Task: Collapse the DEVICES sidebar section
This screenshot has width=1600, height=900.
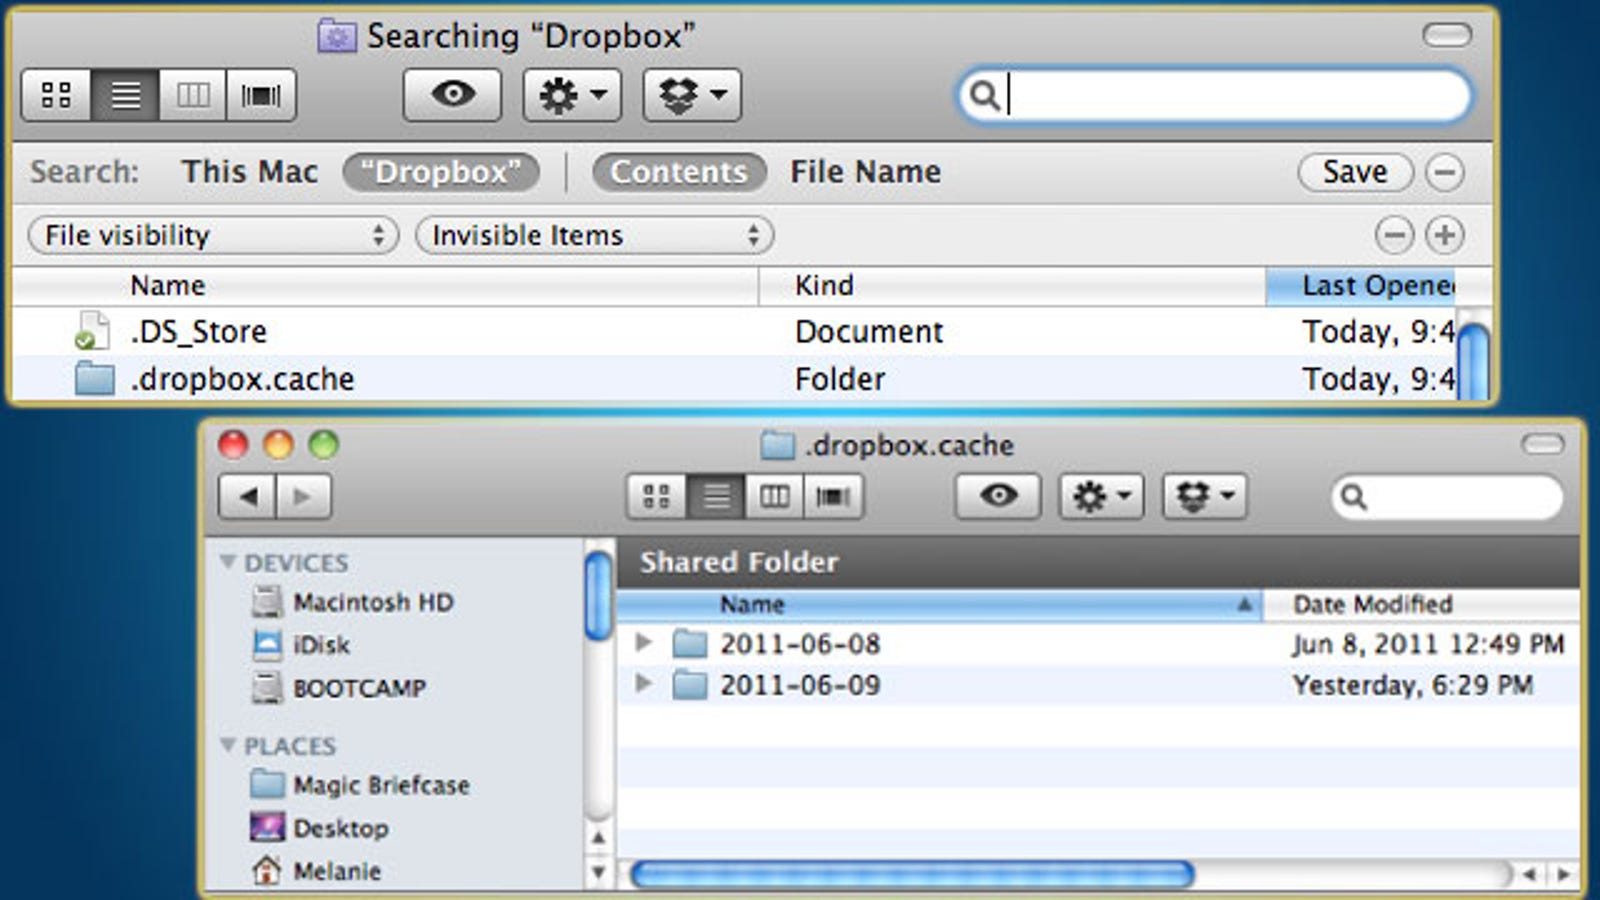Action: click(x=228, y=562)
